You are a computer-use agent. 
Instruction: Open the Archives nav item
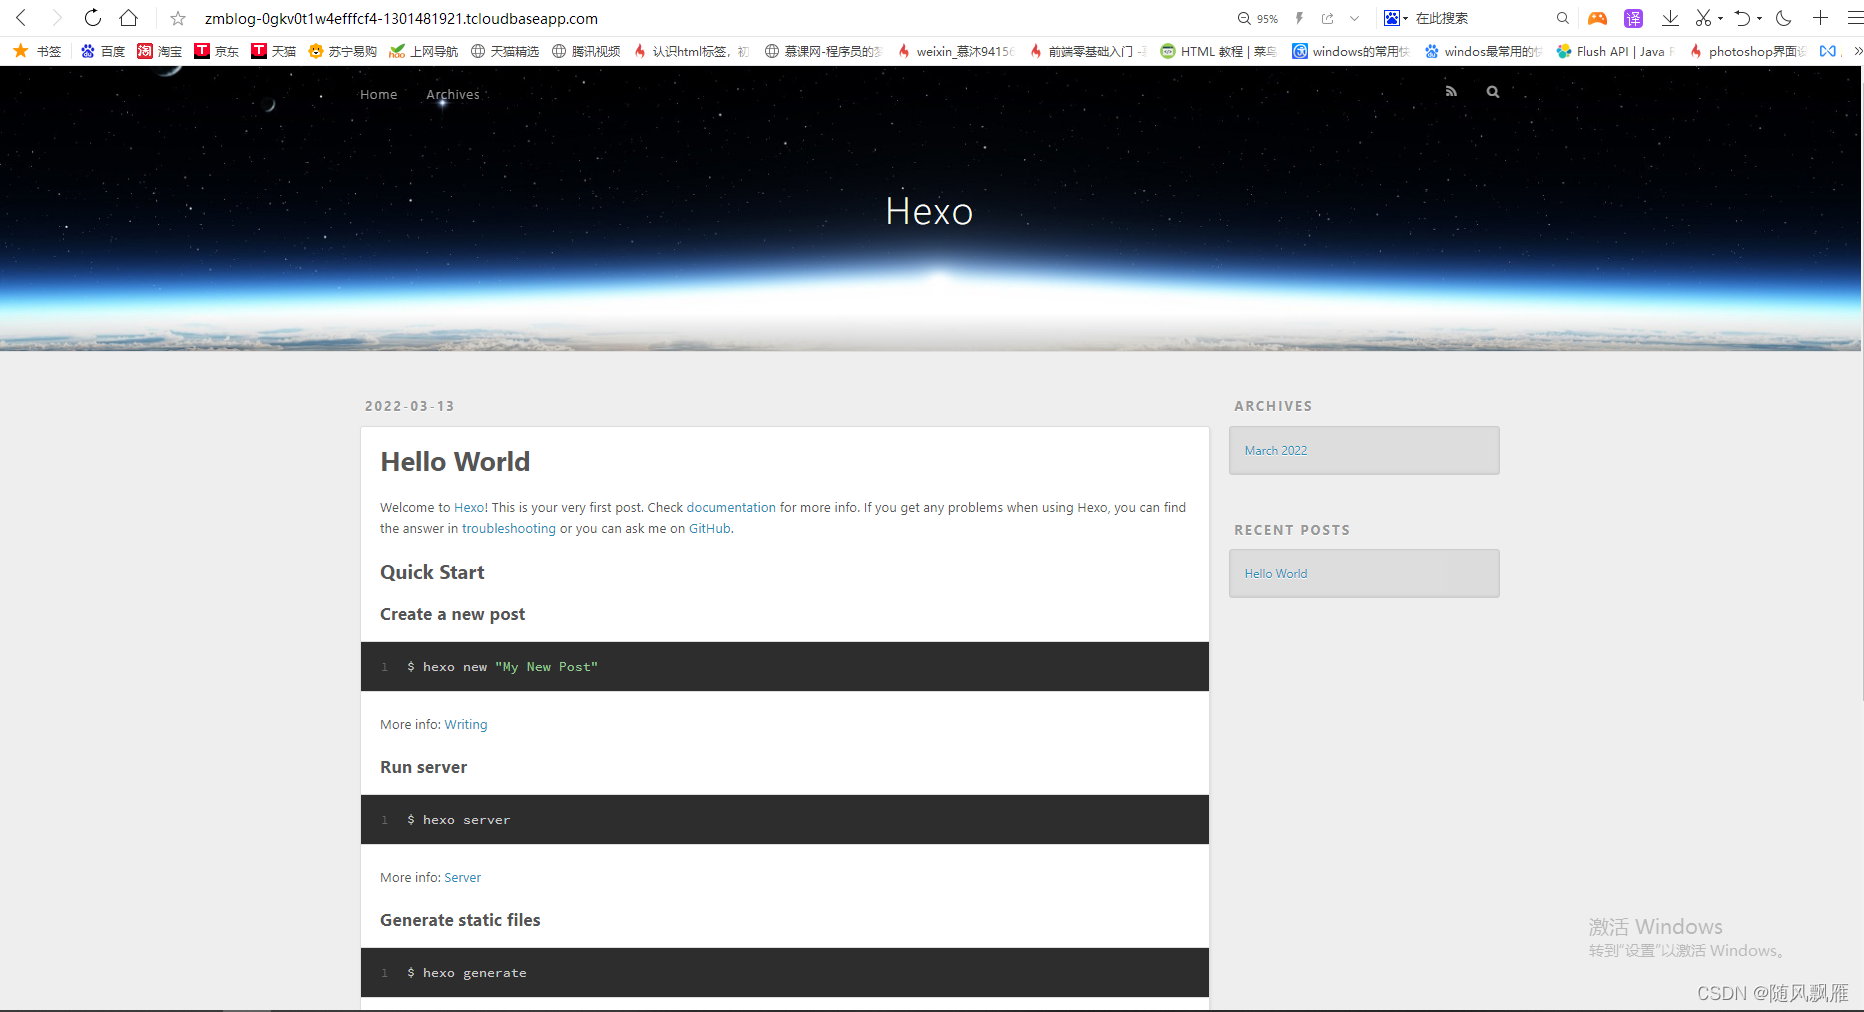(453, 94)
